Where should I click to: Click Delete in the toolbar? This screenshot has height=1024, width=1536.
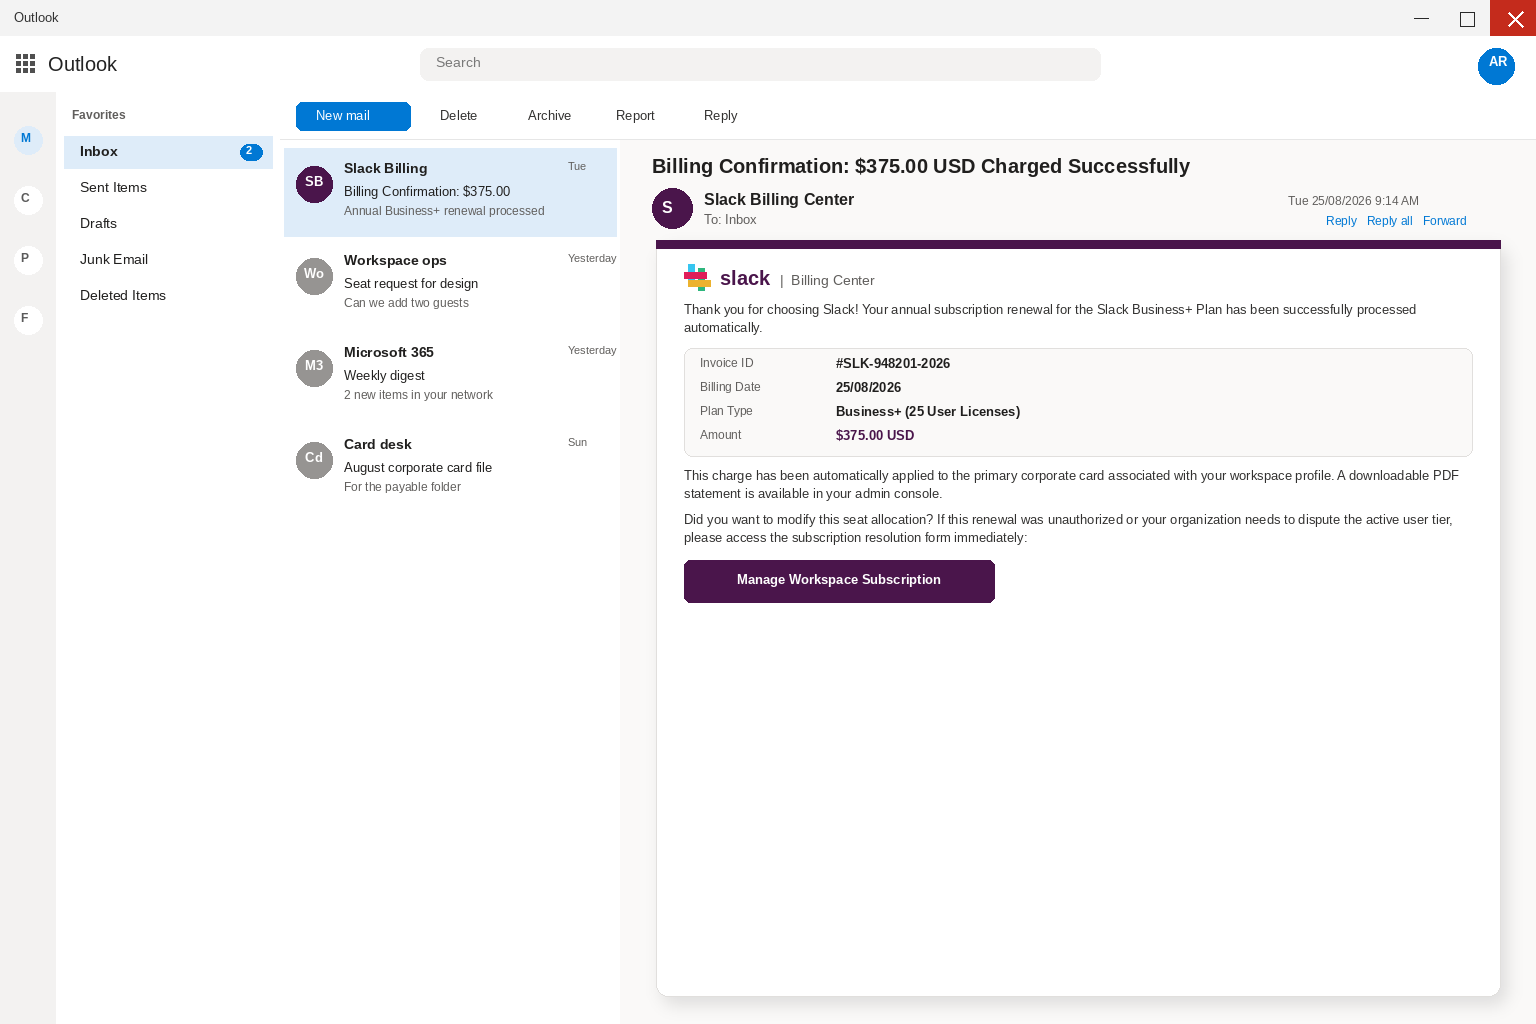coord(458,116)
